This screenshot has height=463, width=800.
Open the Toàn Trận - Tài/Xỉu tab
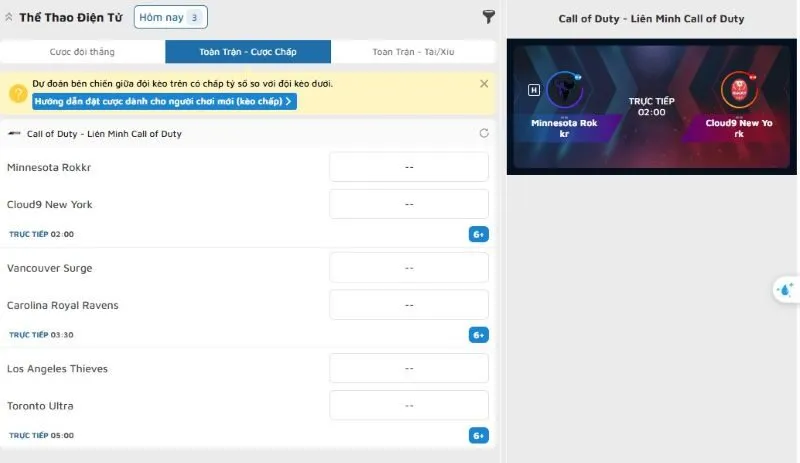click(x=412, y=52)
